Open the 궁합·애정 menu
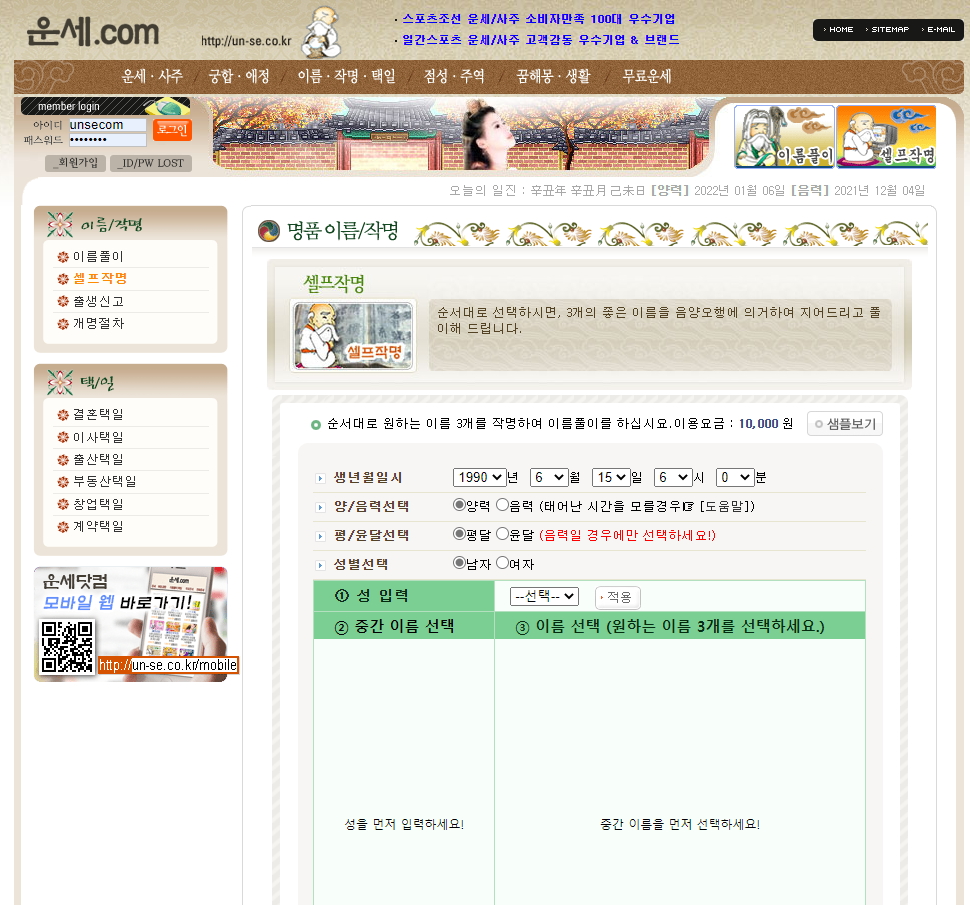Screen dimensions: 970x905 pos(238,76)
